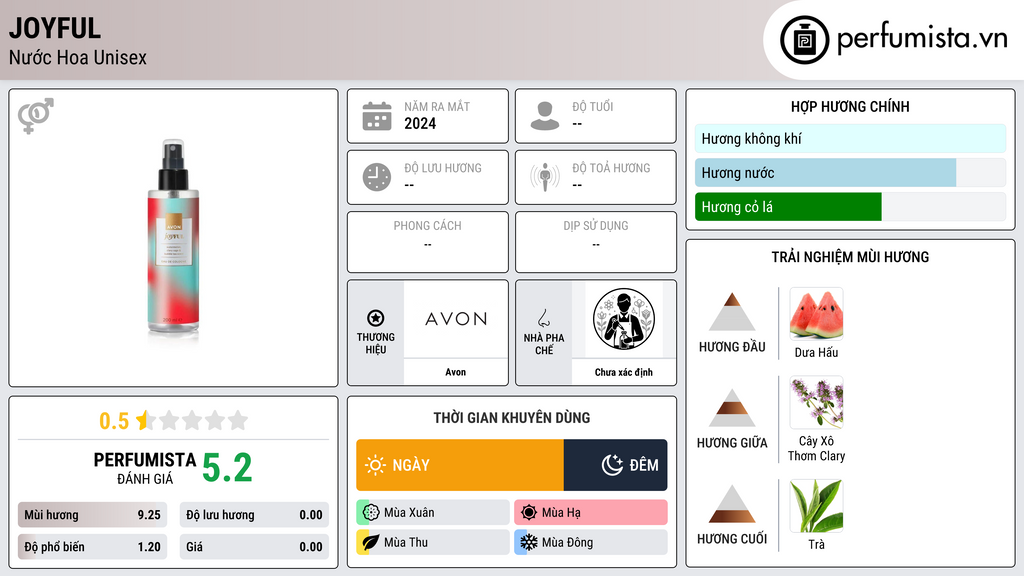Image resolution: width=1024 pixels, height=576 pixels.
Task: Click the radiating figure icon for Độ Toả Hương
Action: (545, 177)
